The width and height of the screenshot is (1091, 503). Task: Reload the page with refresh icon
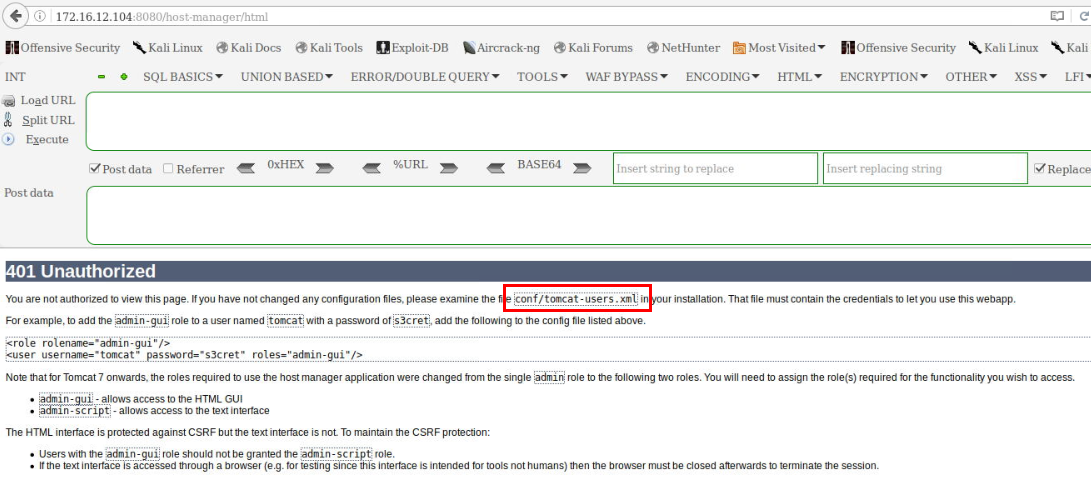coord(1083,17)
